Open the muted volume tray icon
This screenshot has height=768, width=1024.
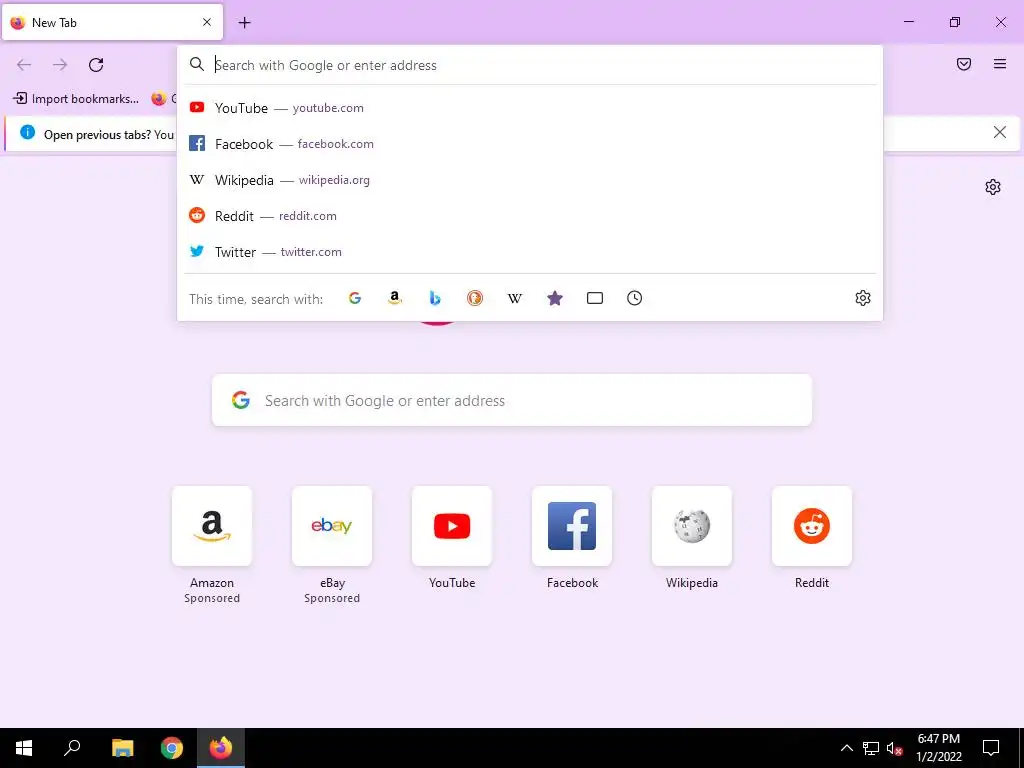[895, 748]
